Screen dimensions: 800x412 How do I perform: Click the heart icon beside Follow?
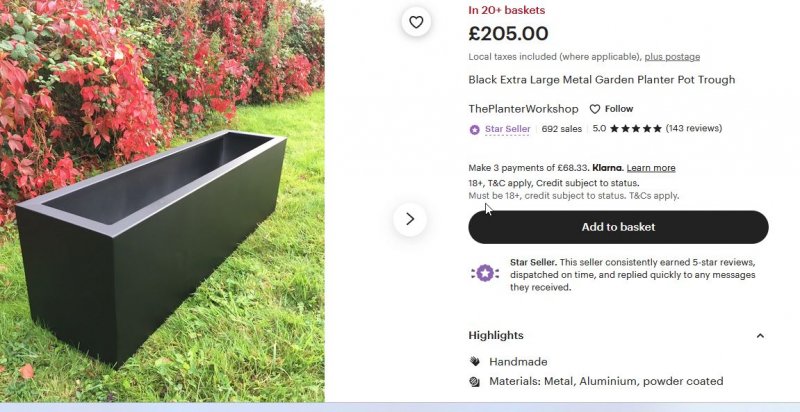click(594, 109)
